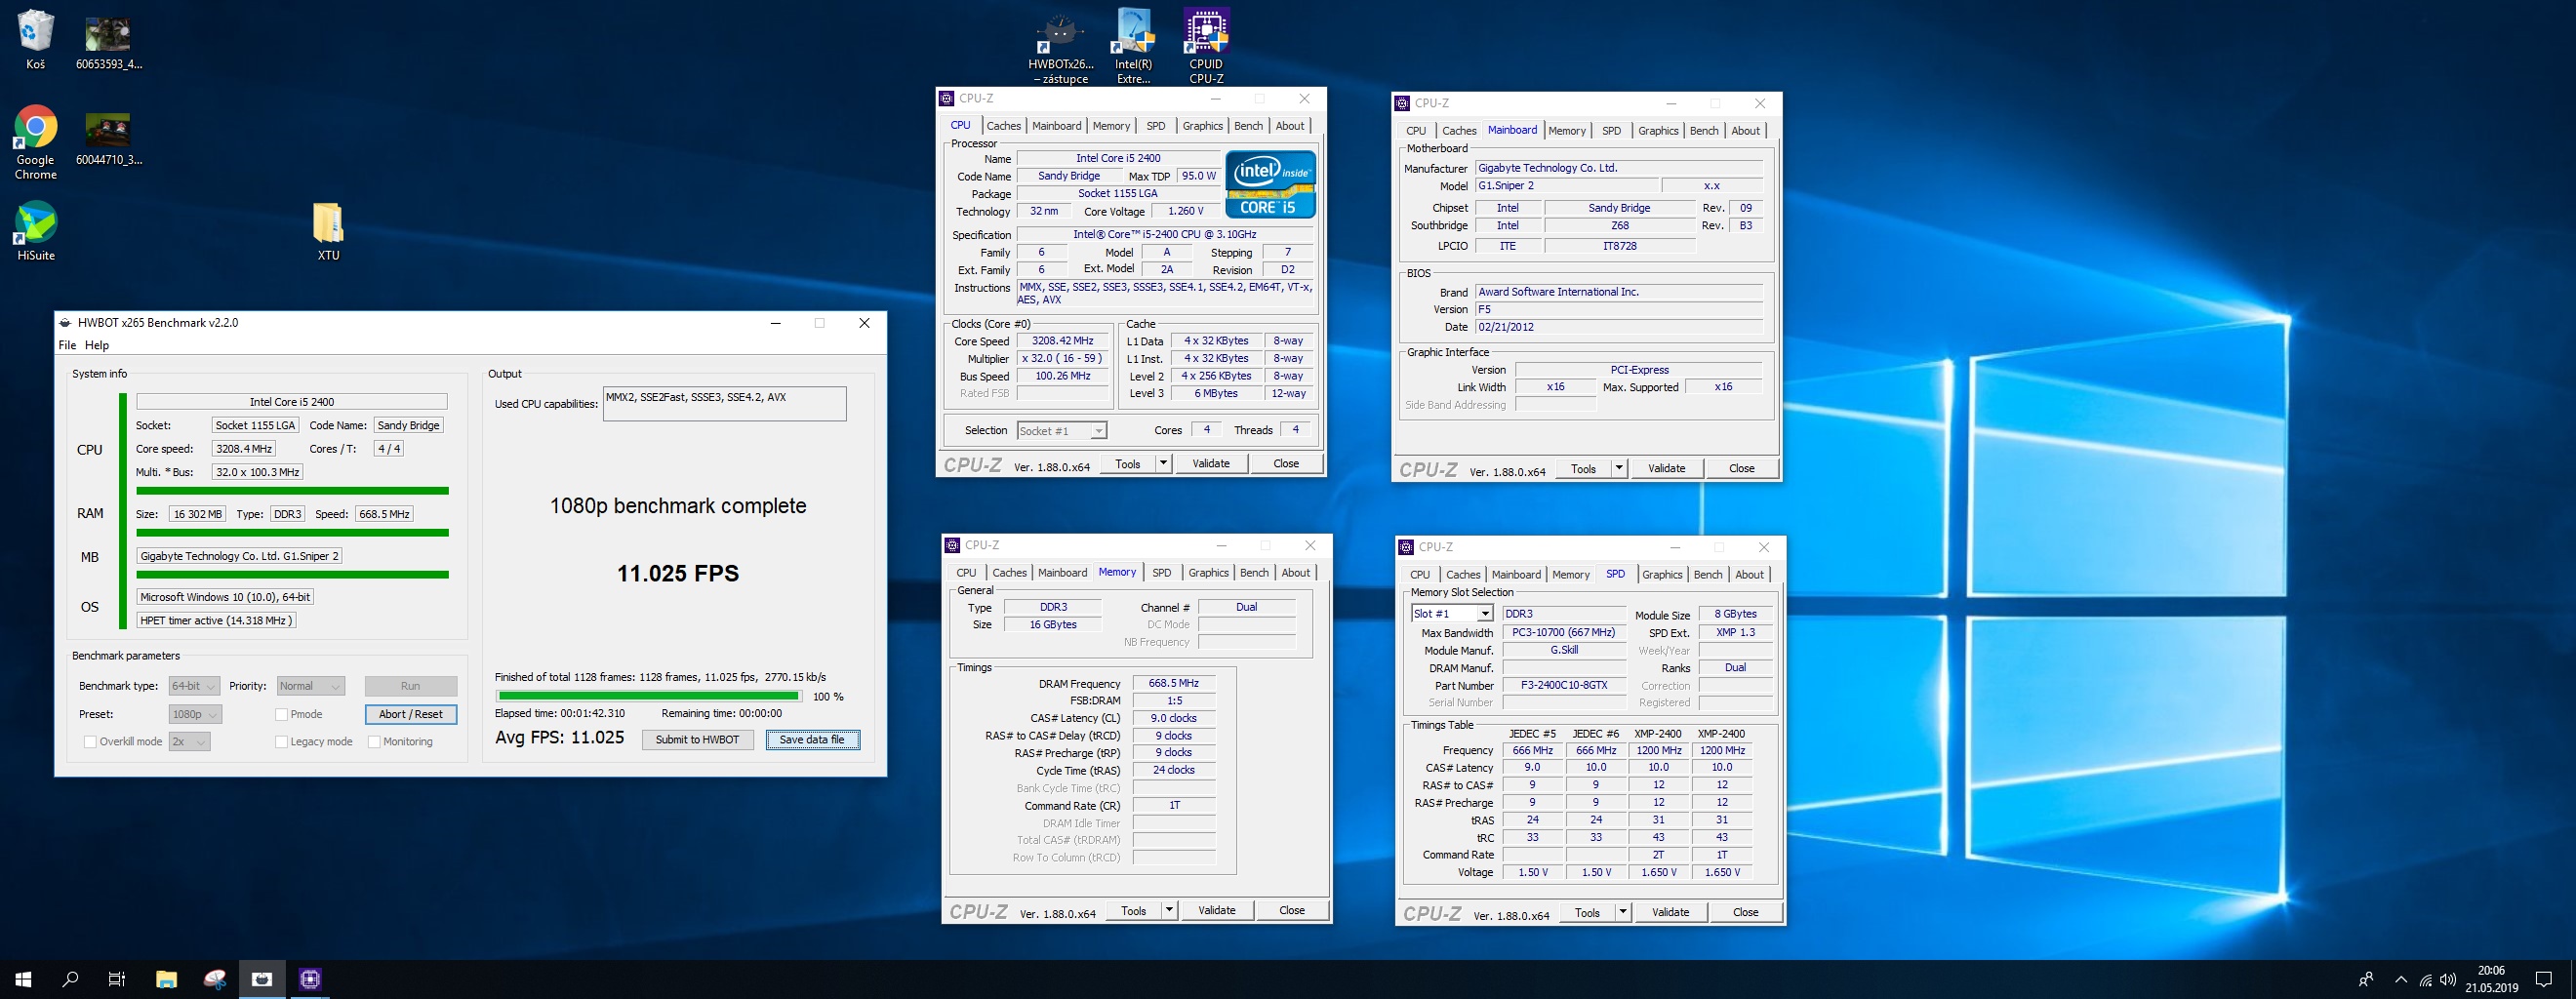The width and height of the screenshot is (2576, 999).
Task: Open the taskbar Search icon
Action: coord(70,979)
